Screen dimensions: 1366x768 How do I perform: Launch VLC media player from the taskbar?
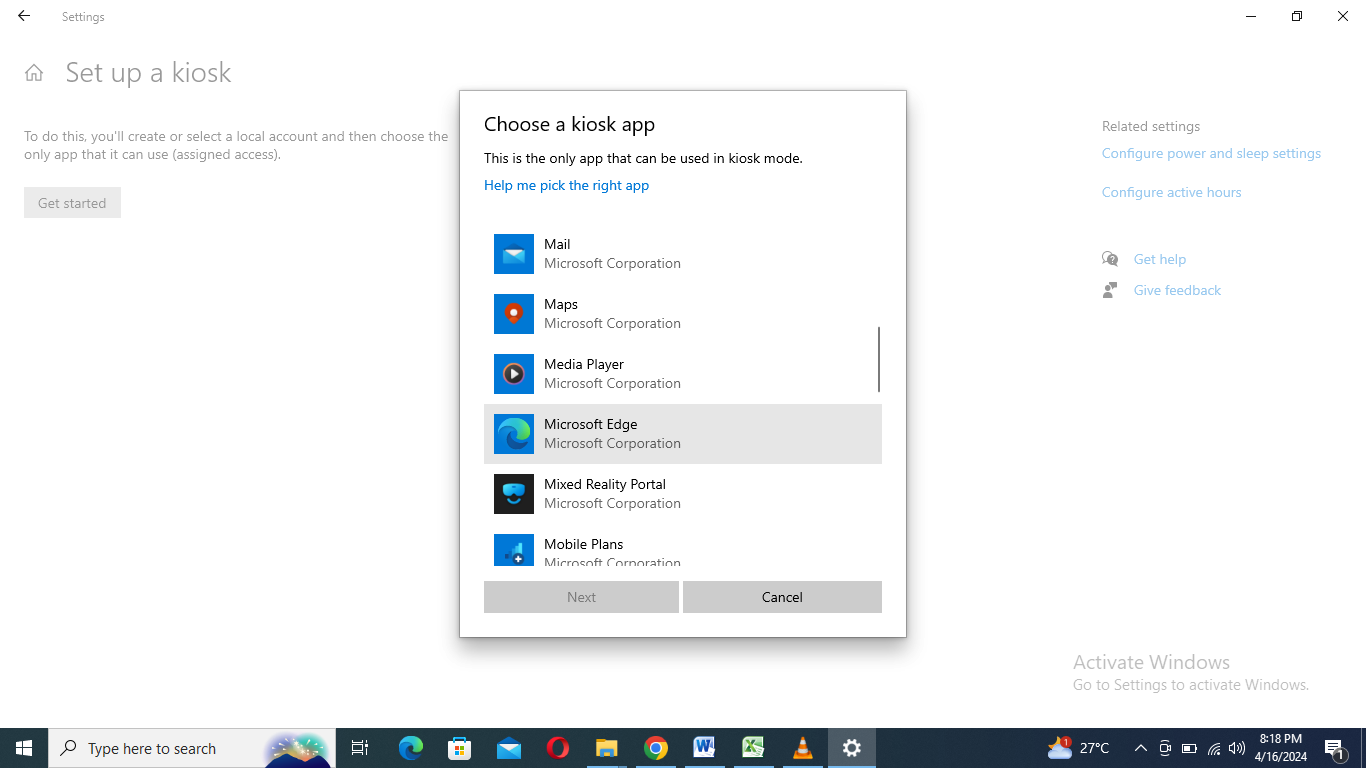click(x=802, y=747)
